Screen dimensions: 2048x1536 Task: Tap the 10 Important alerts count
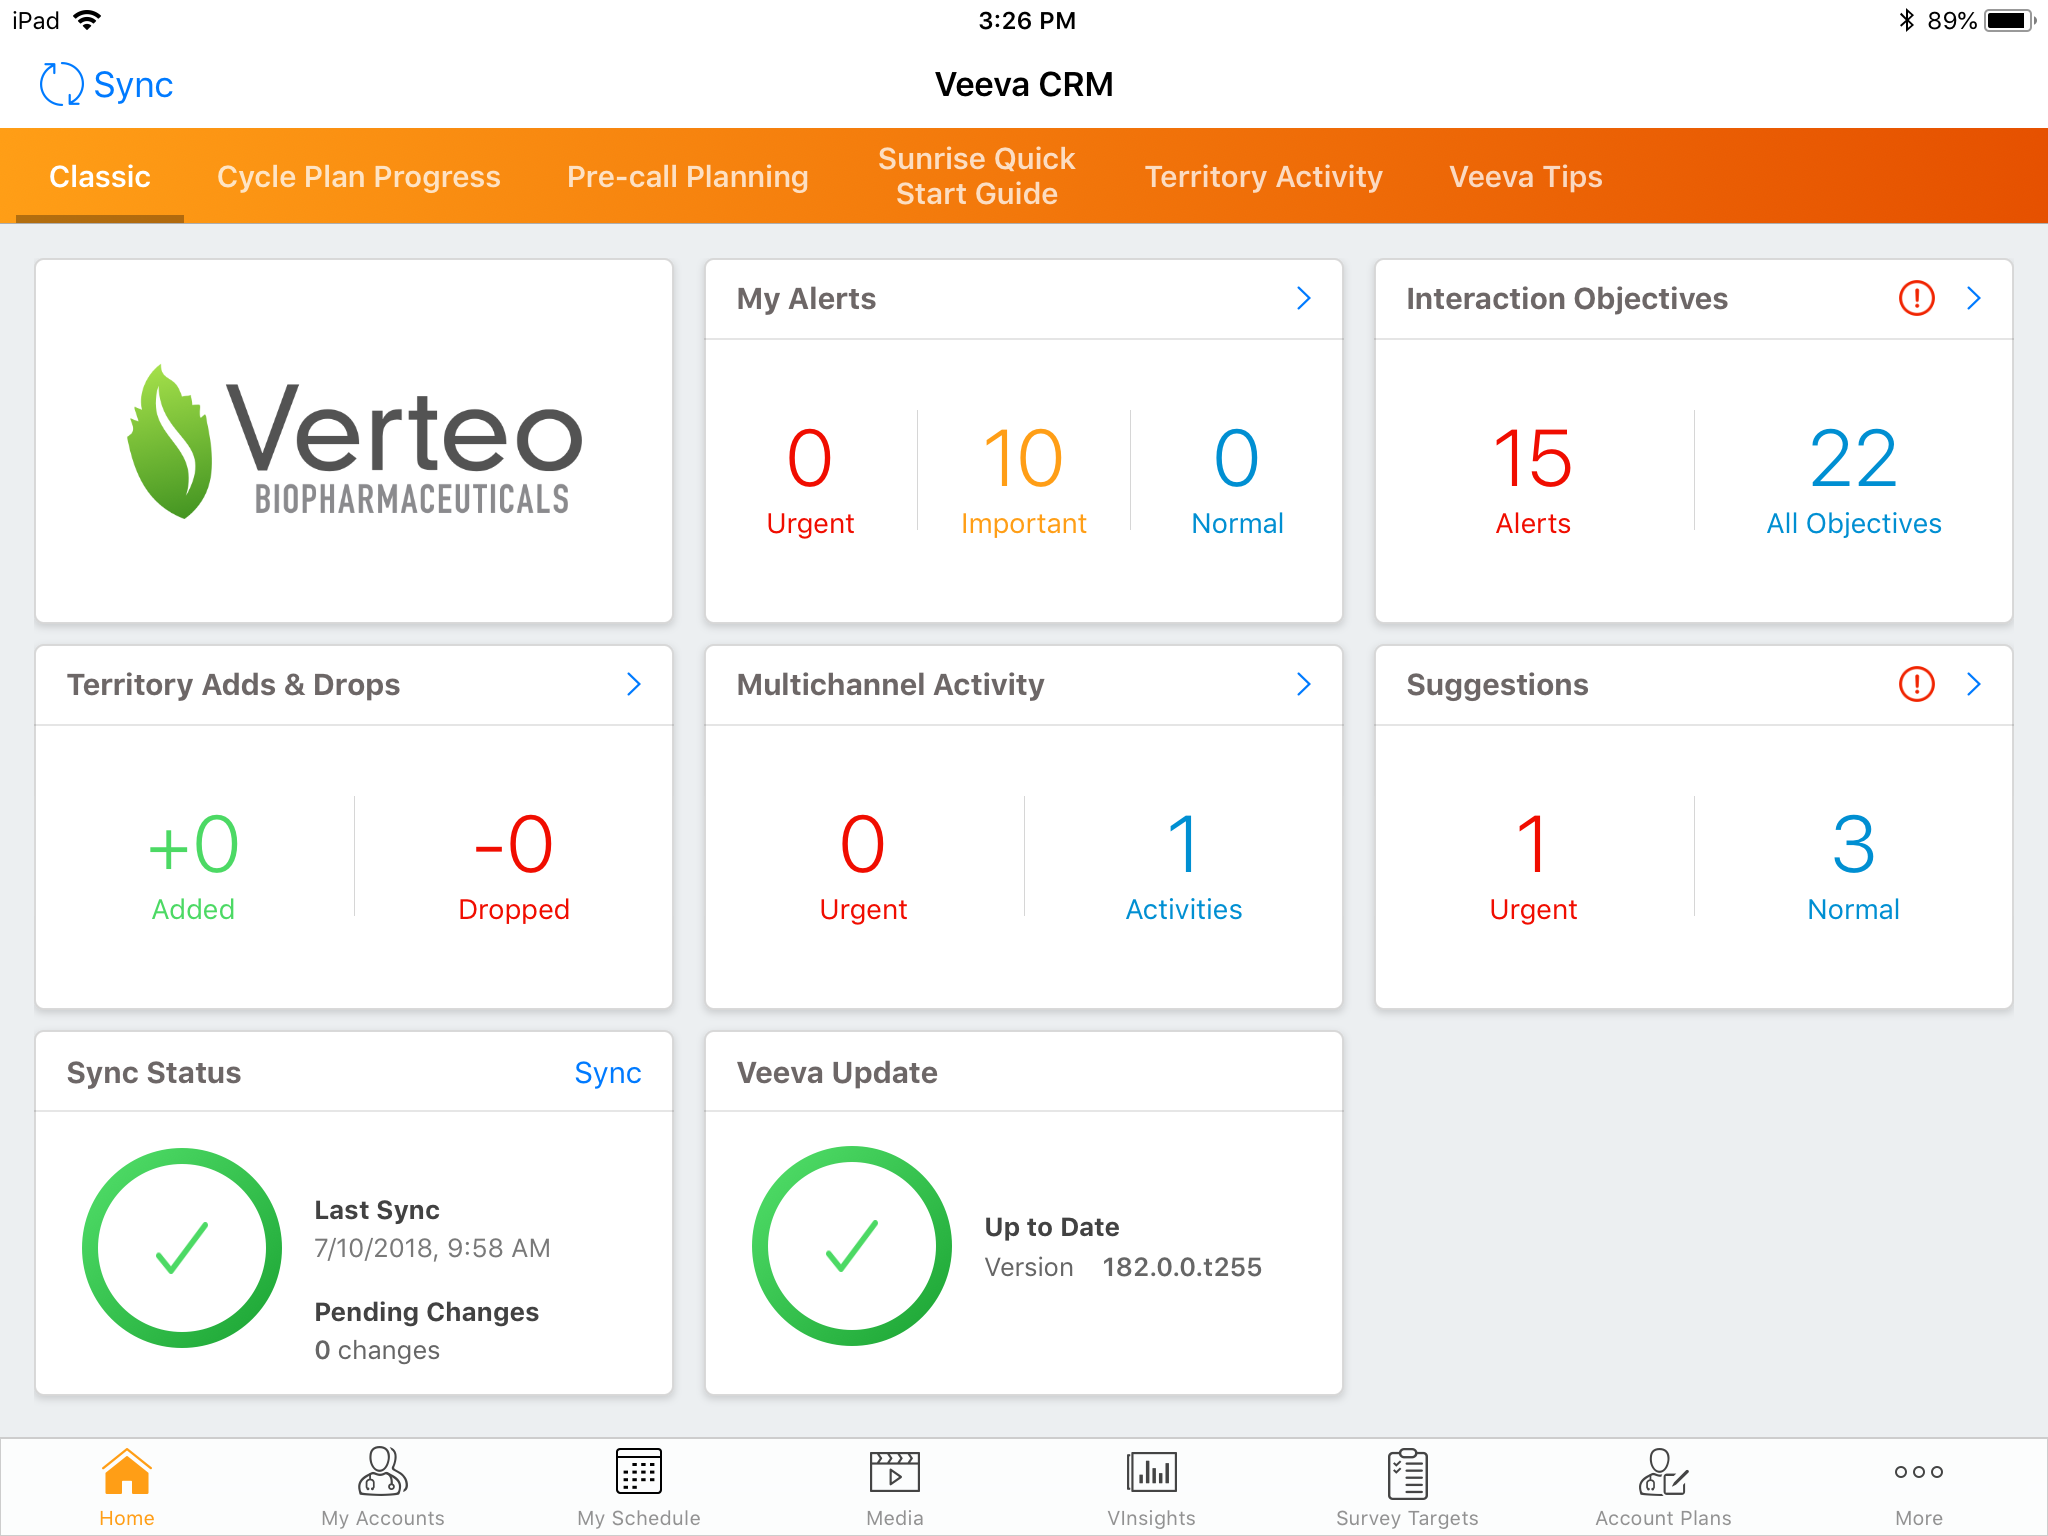(x=1022, y=460)
